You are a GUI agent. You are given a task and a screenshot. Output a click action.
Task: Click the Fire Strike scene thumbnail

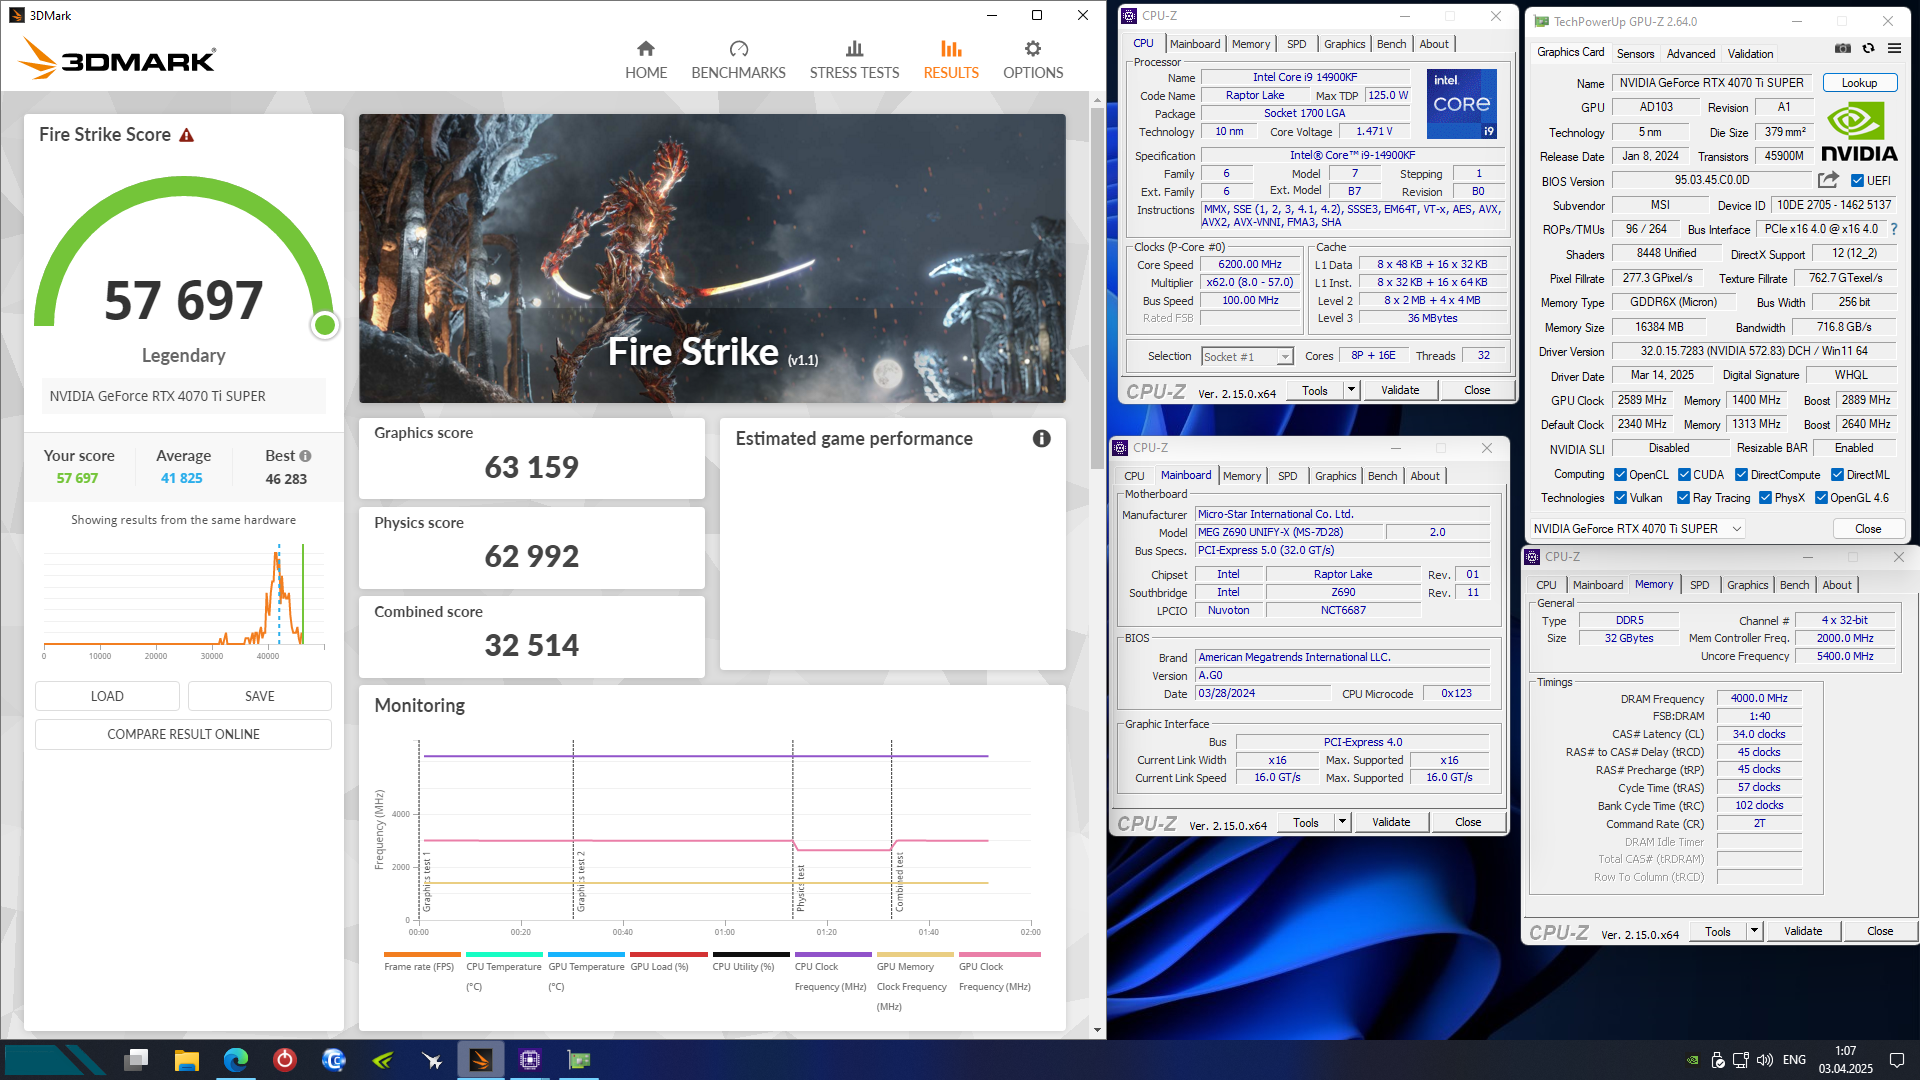pos(712,258)
